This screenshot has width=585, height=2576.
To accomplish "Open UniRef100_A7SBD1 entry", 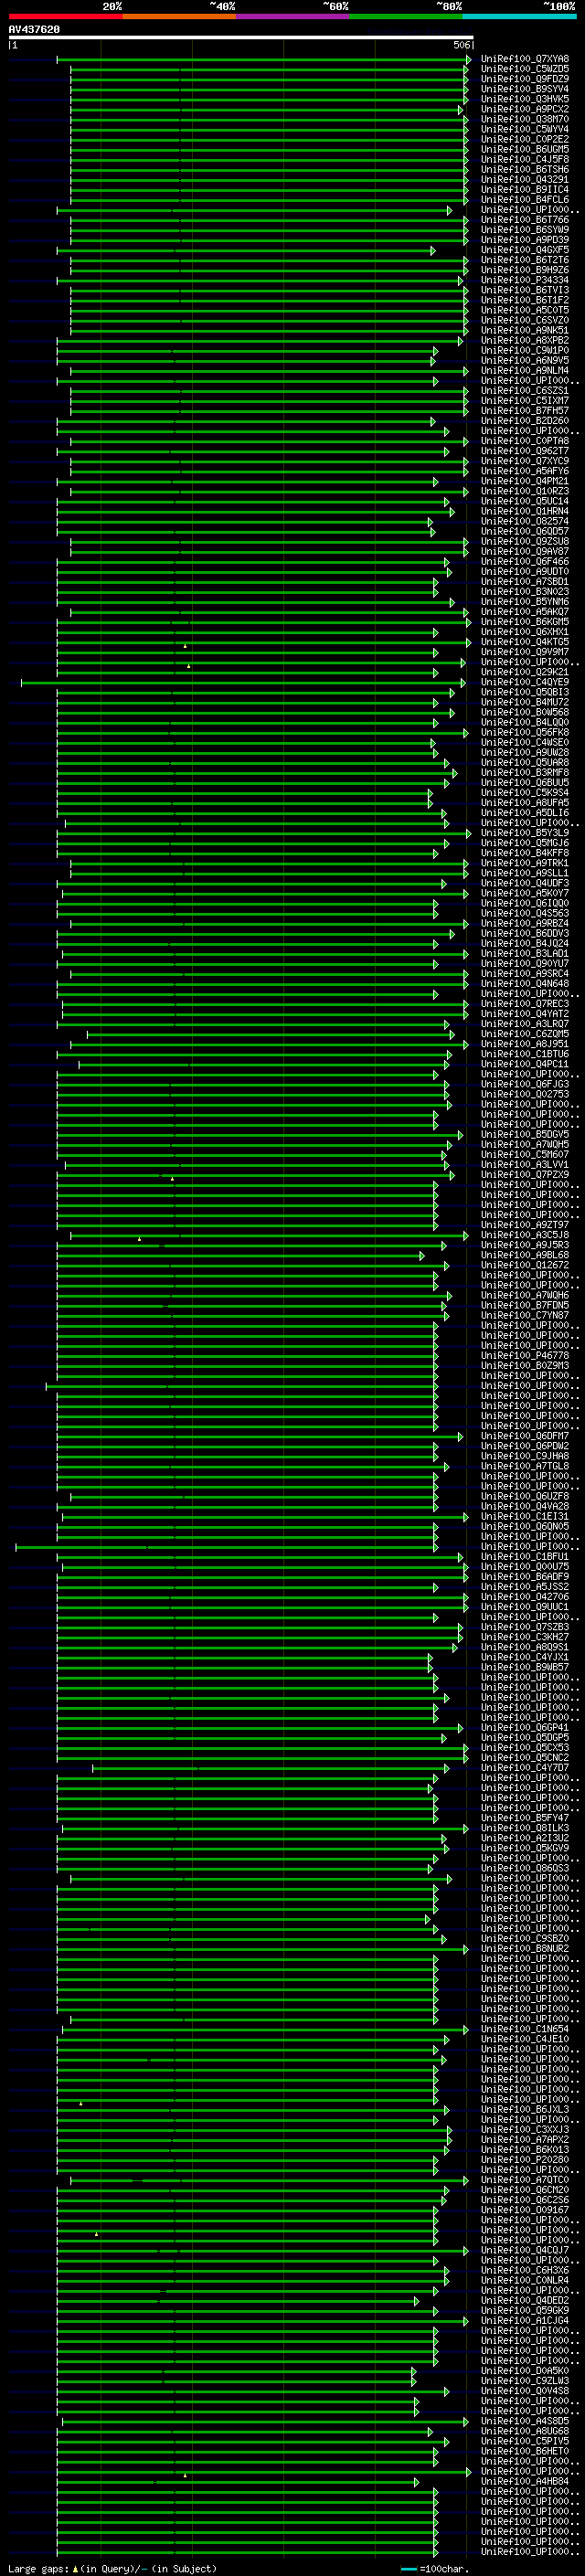I will coord(525,581).
